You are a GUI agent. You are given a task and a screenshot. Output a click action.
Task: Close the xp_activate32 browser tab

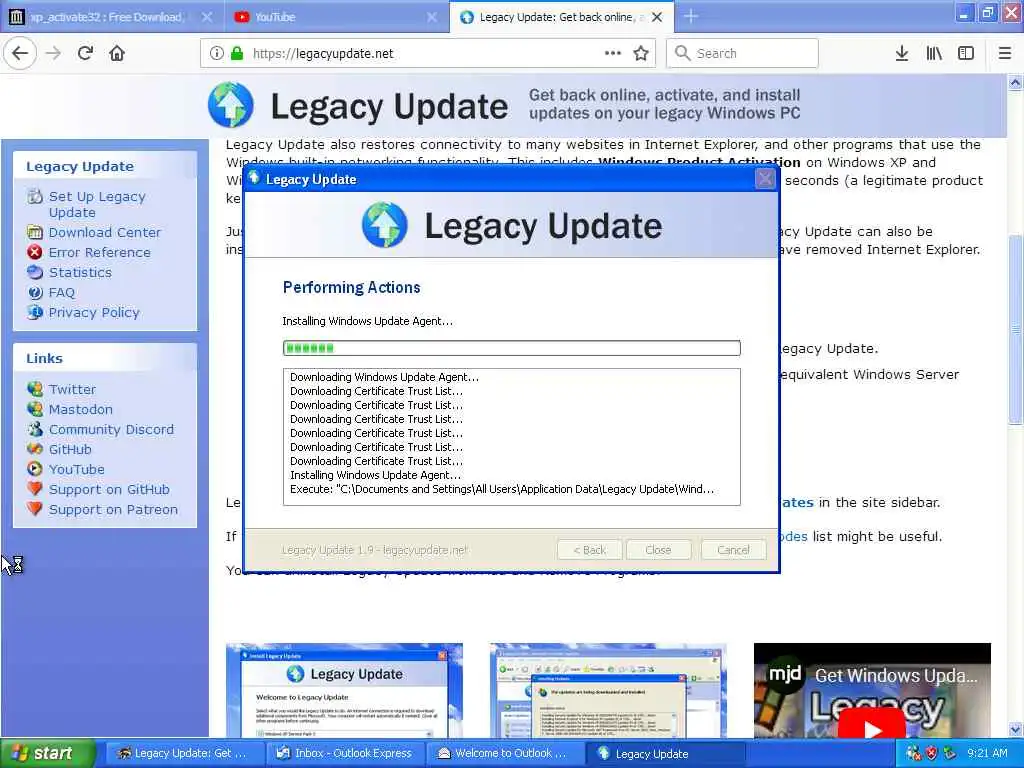click(x=207, y=18)
